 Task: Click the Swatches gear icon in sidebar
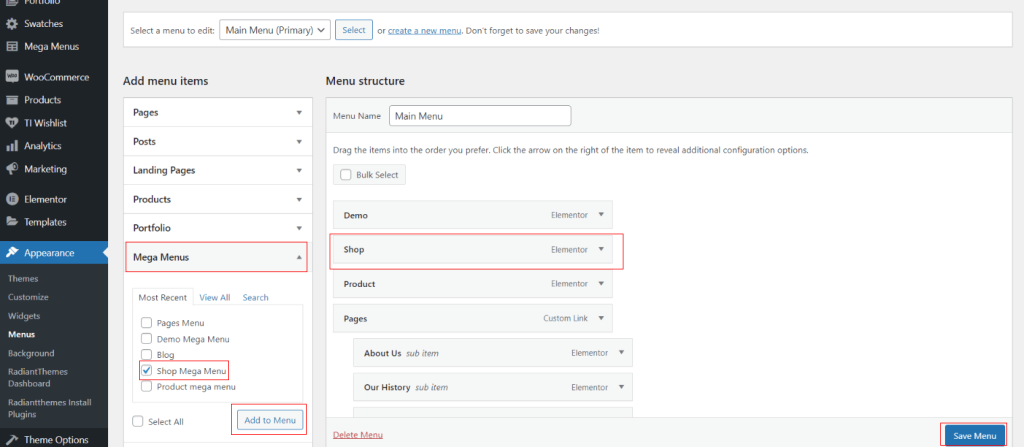11,24
